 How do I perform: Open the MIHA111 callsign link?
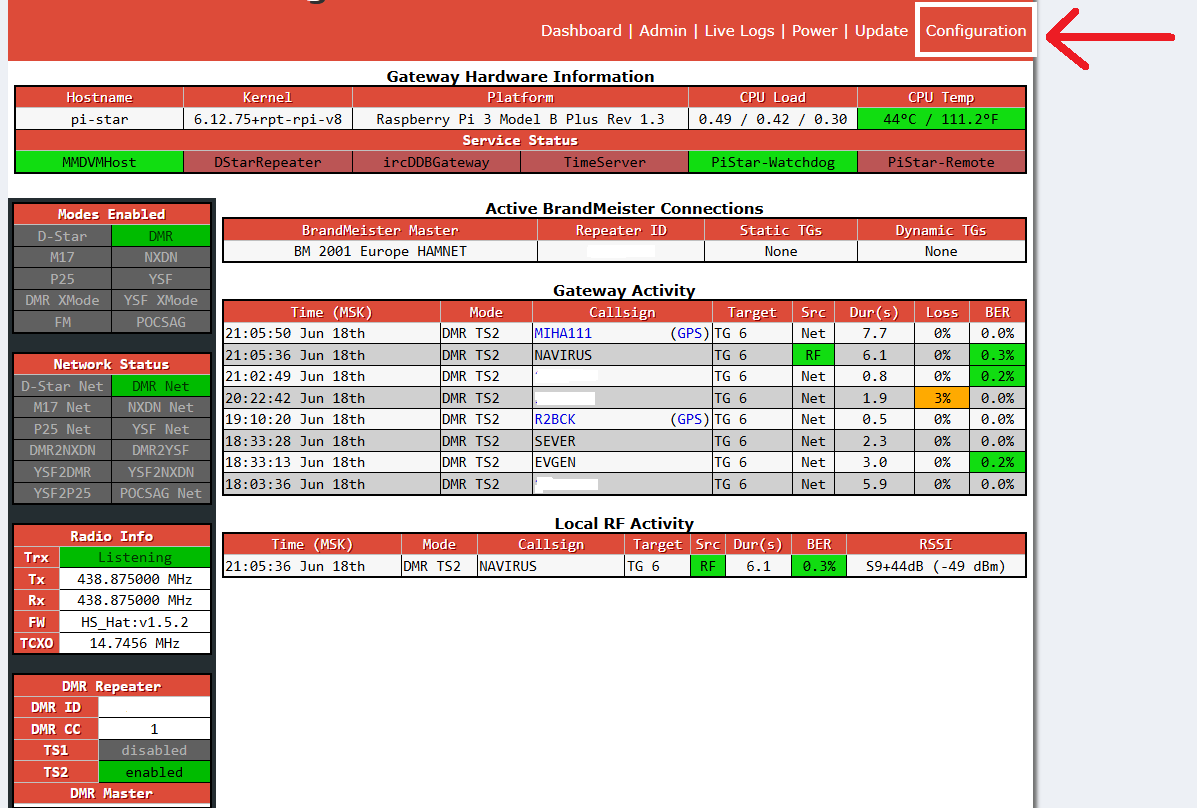[x=563, y=333]
